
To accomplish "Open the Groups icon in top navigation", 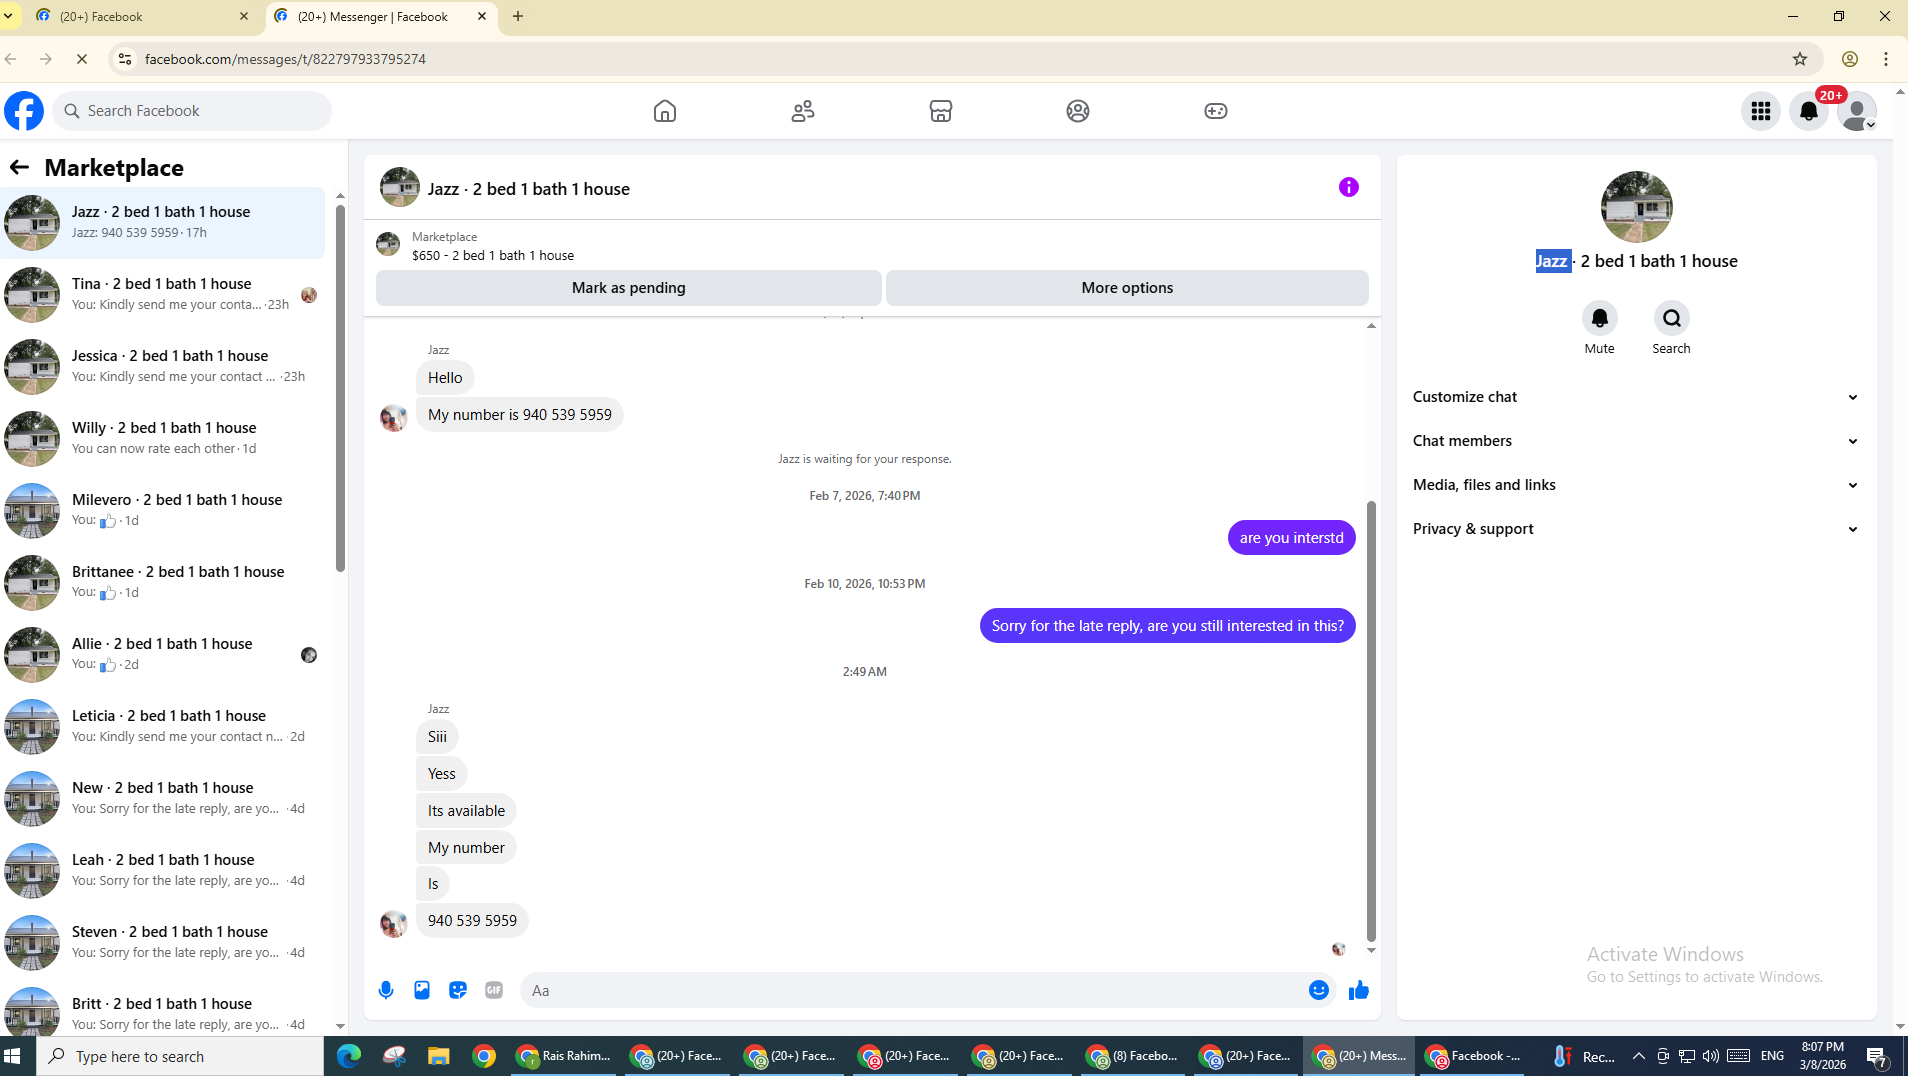I will 1078,111.
